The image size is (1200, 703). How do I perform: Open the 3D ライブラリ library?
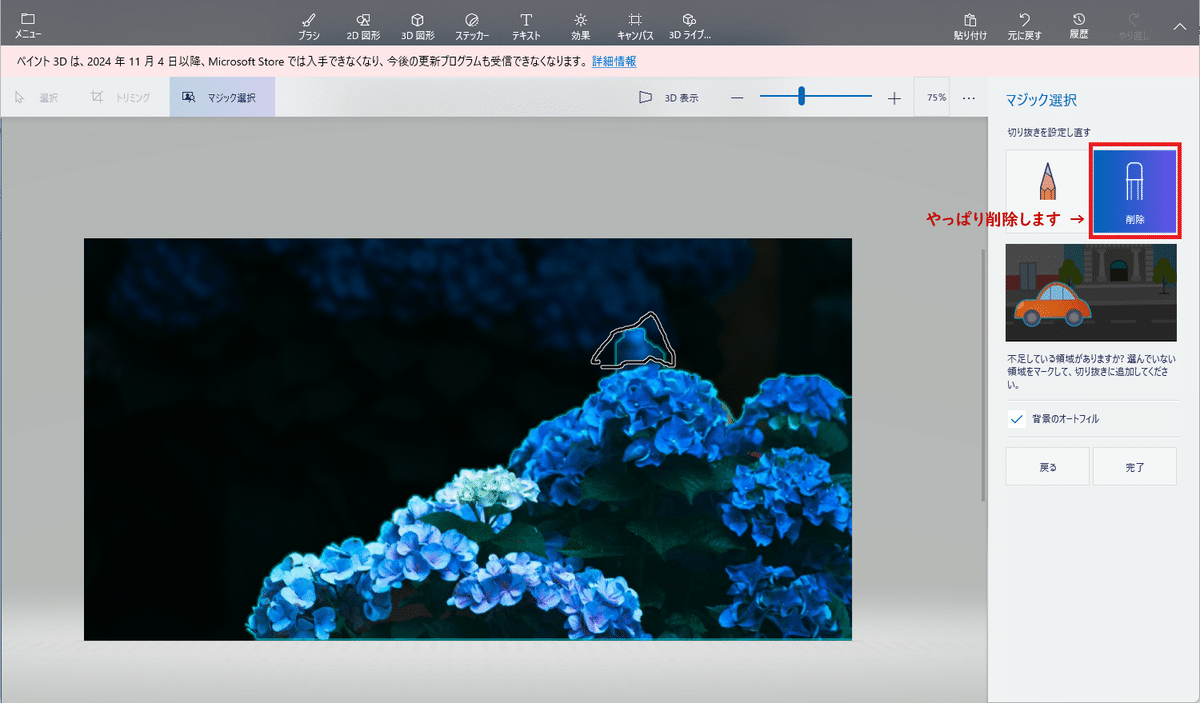(x=690, y=25)
